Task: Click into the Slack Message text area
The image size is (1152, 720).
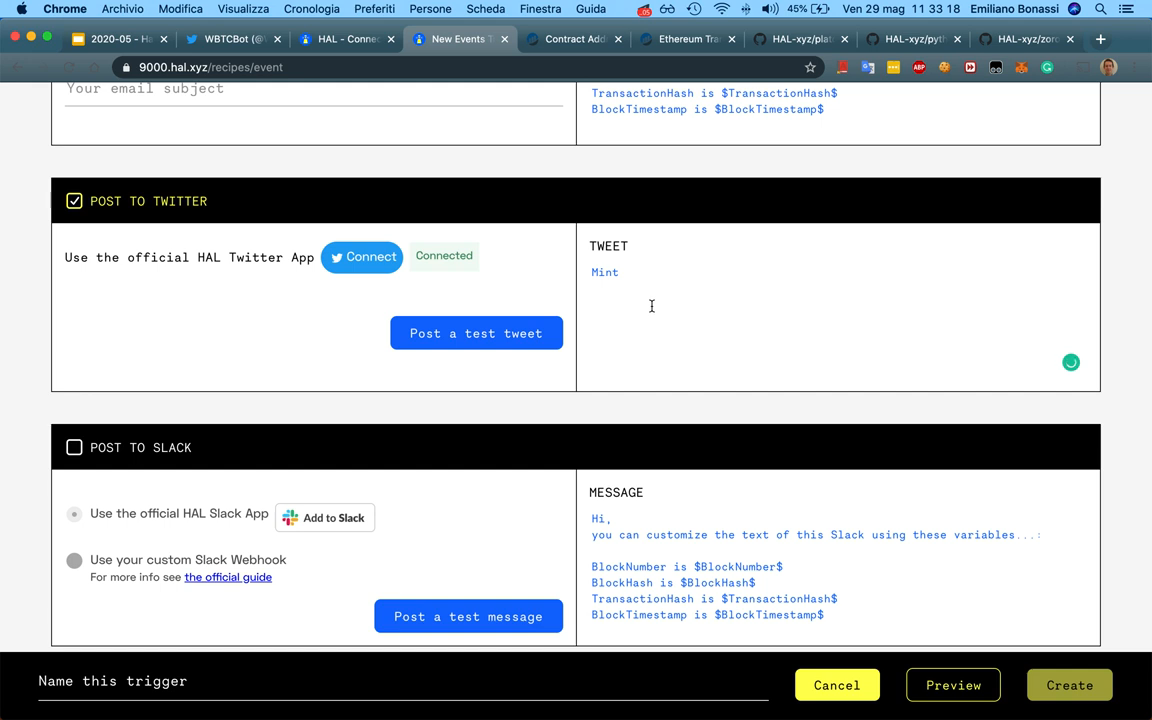Action: 838,567
